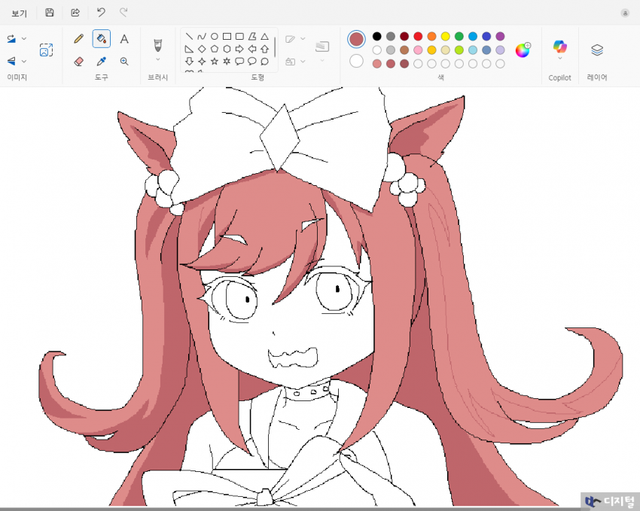The image size is (640, 511).
Task: Select Color 1 primary swatch
Action: click(x=356, y=39)
